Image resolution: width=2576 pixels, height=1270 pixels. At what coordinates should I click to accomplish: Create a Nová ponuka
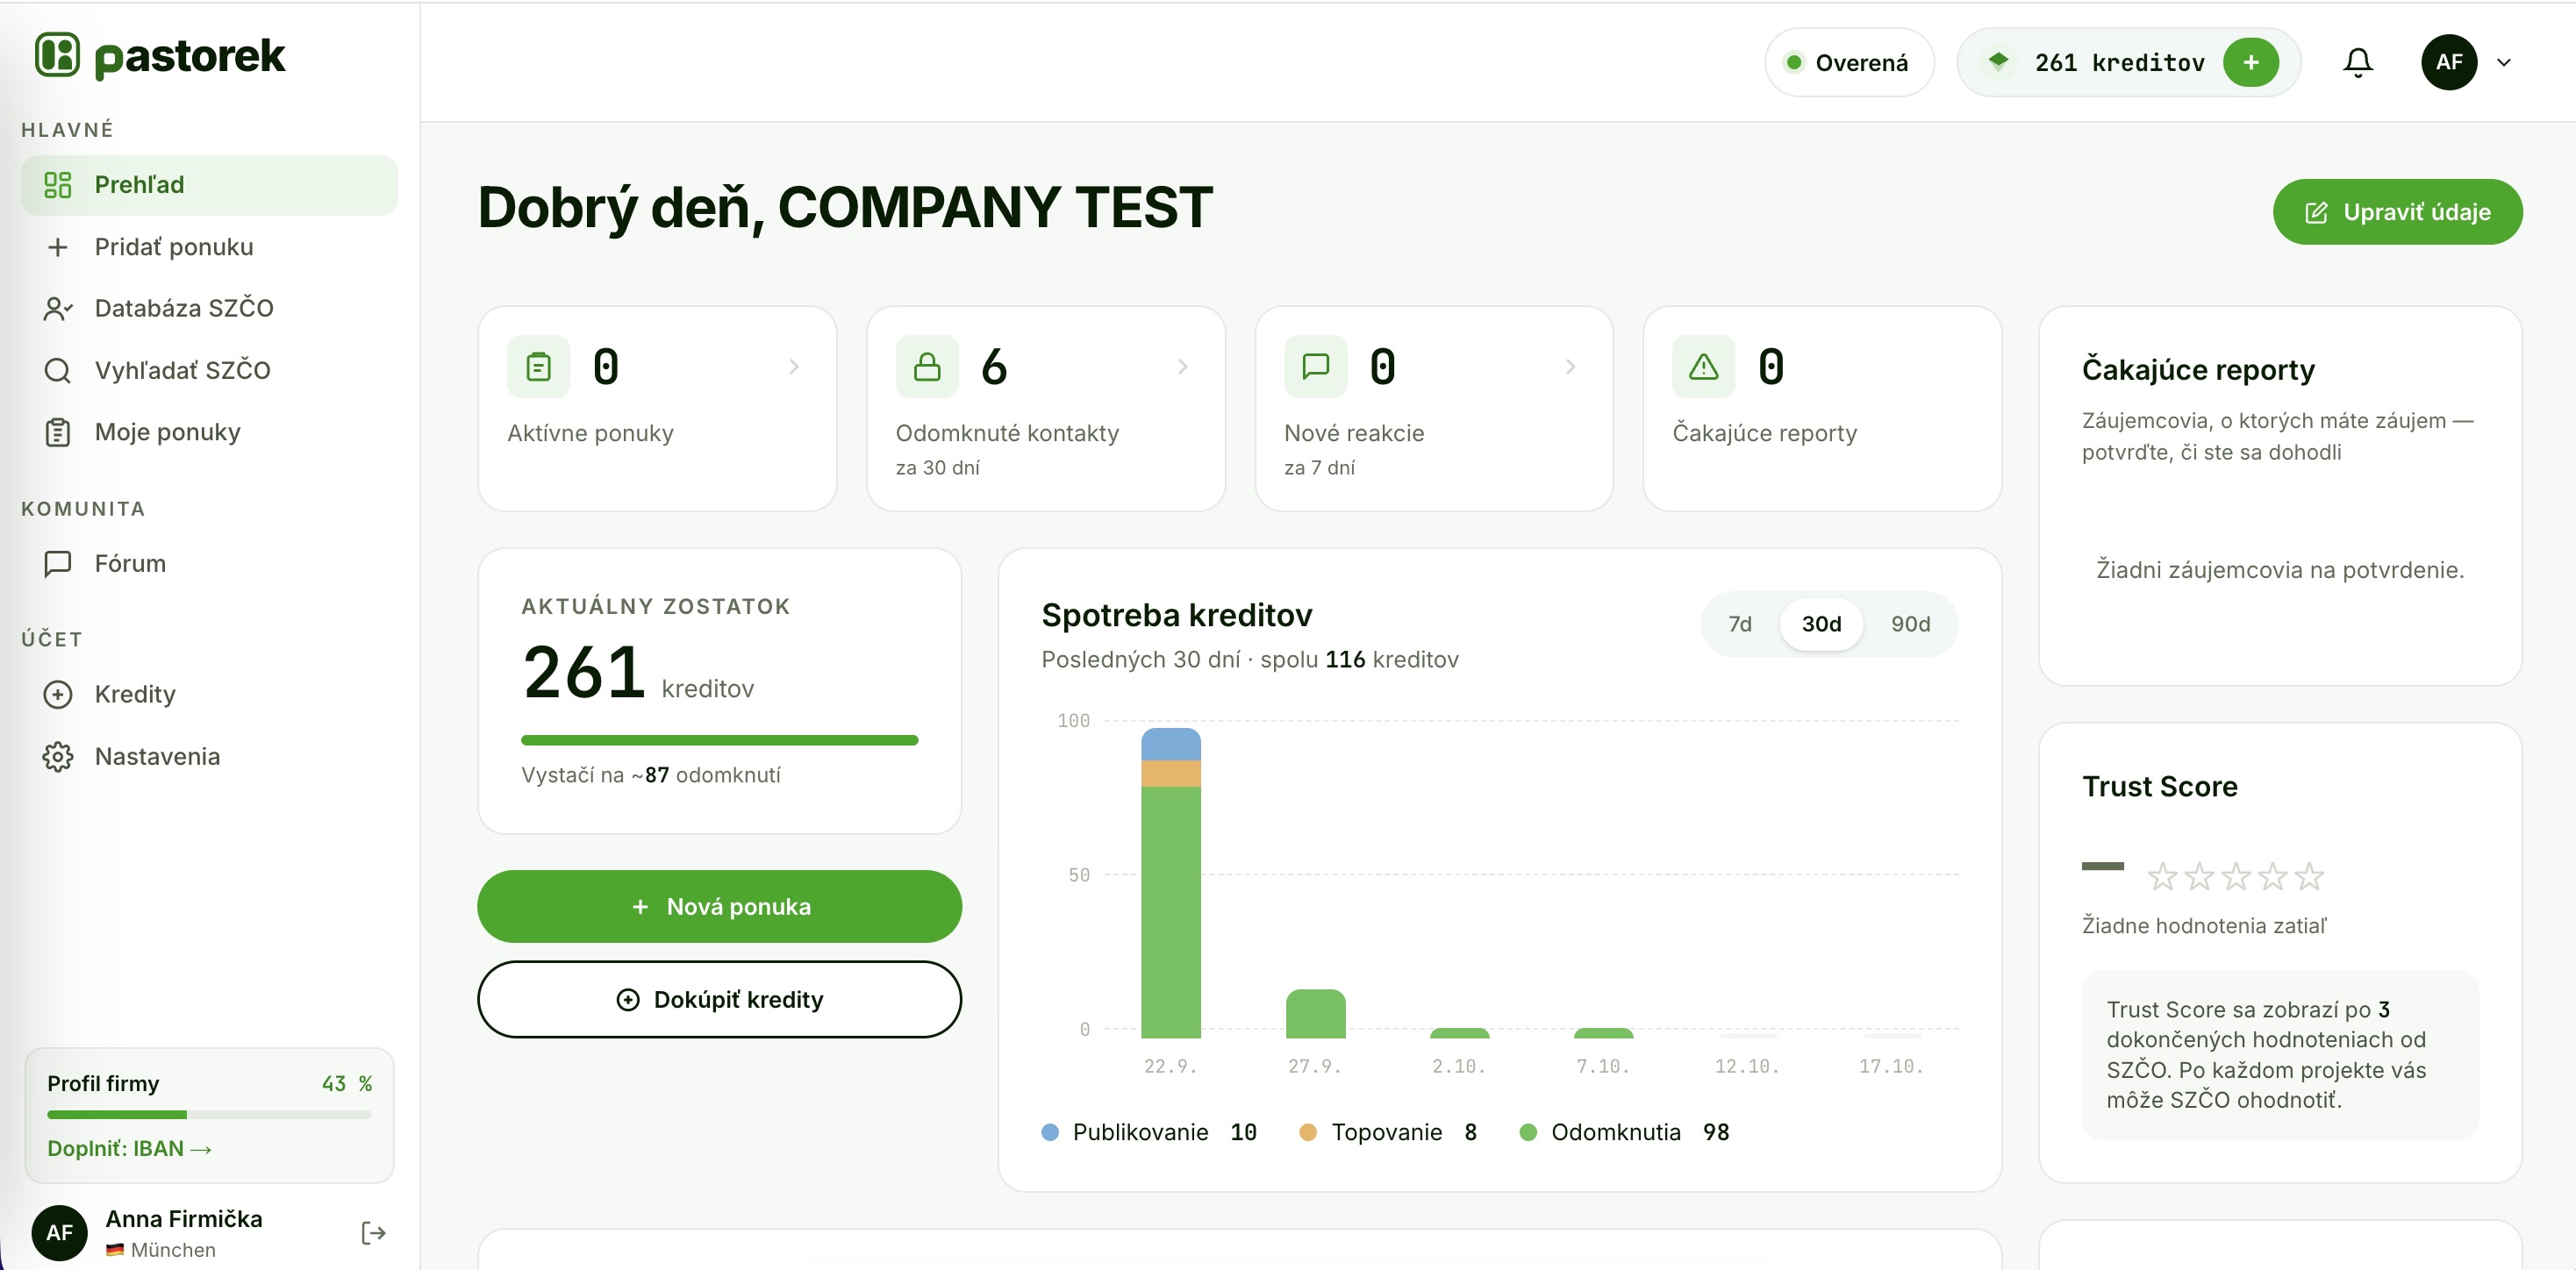coord(719,906)
